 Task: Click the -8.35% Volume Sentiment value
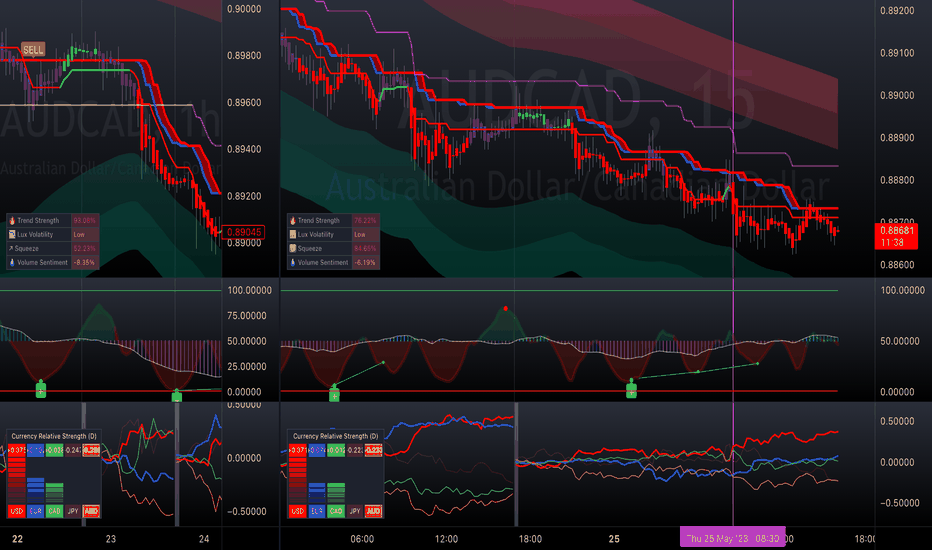pyautogui.click(x=84, y=262)
